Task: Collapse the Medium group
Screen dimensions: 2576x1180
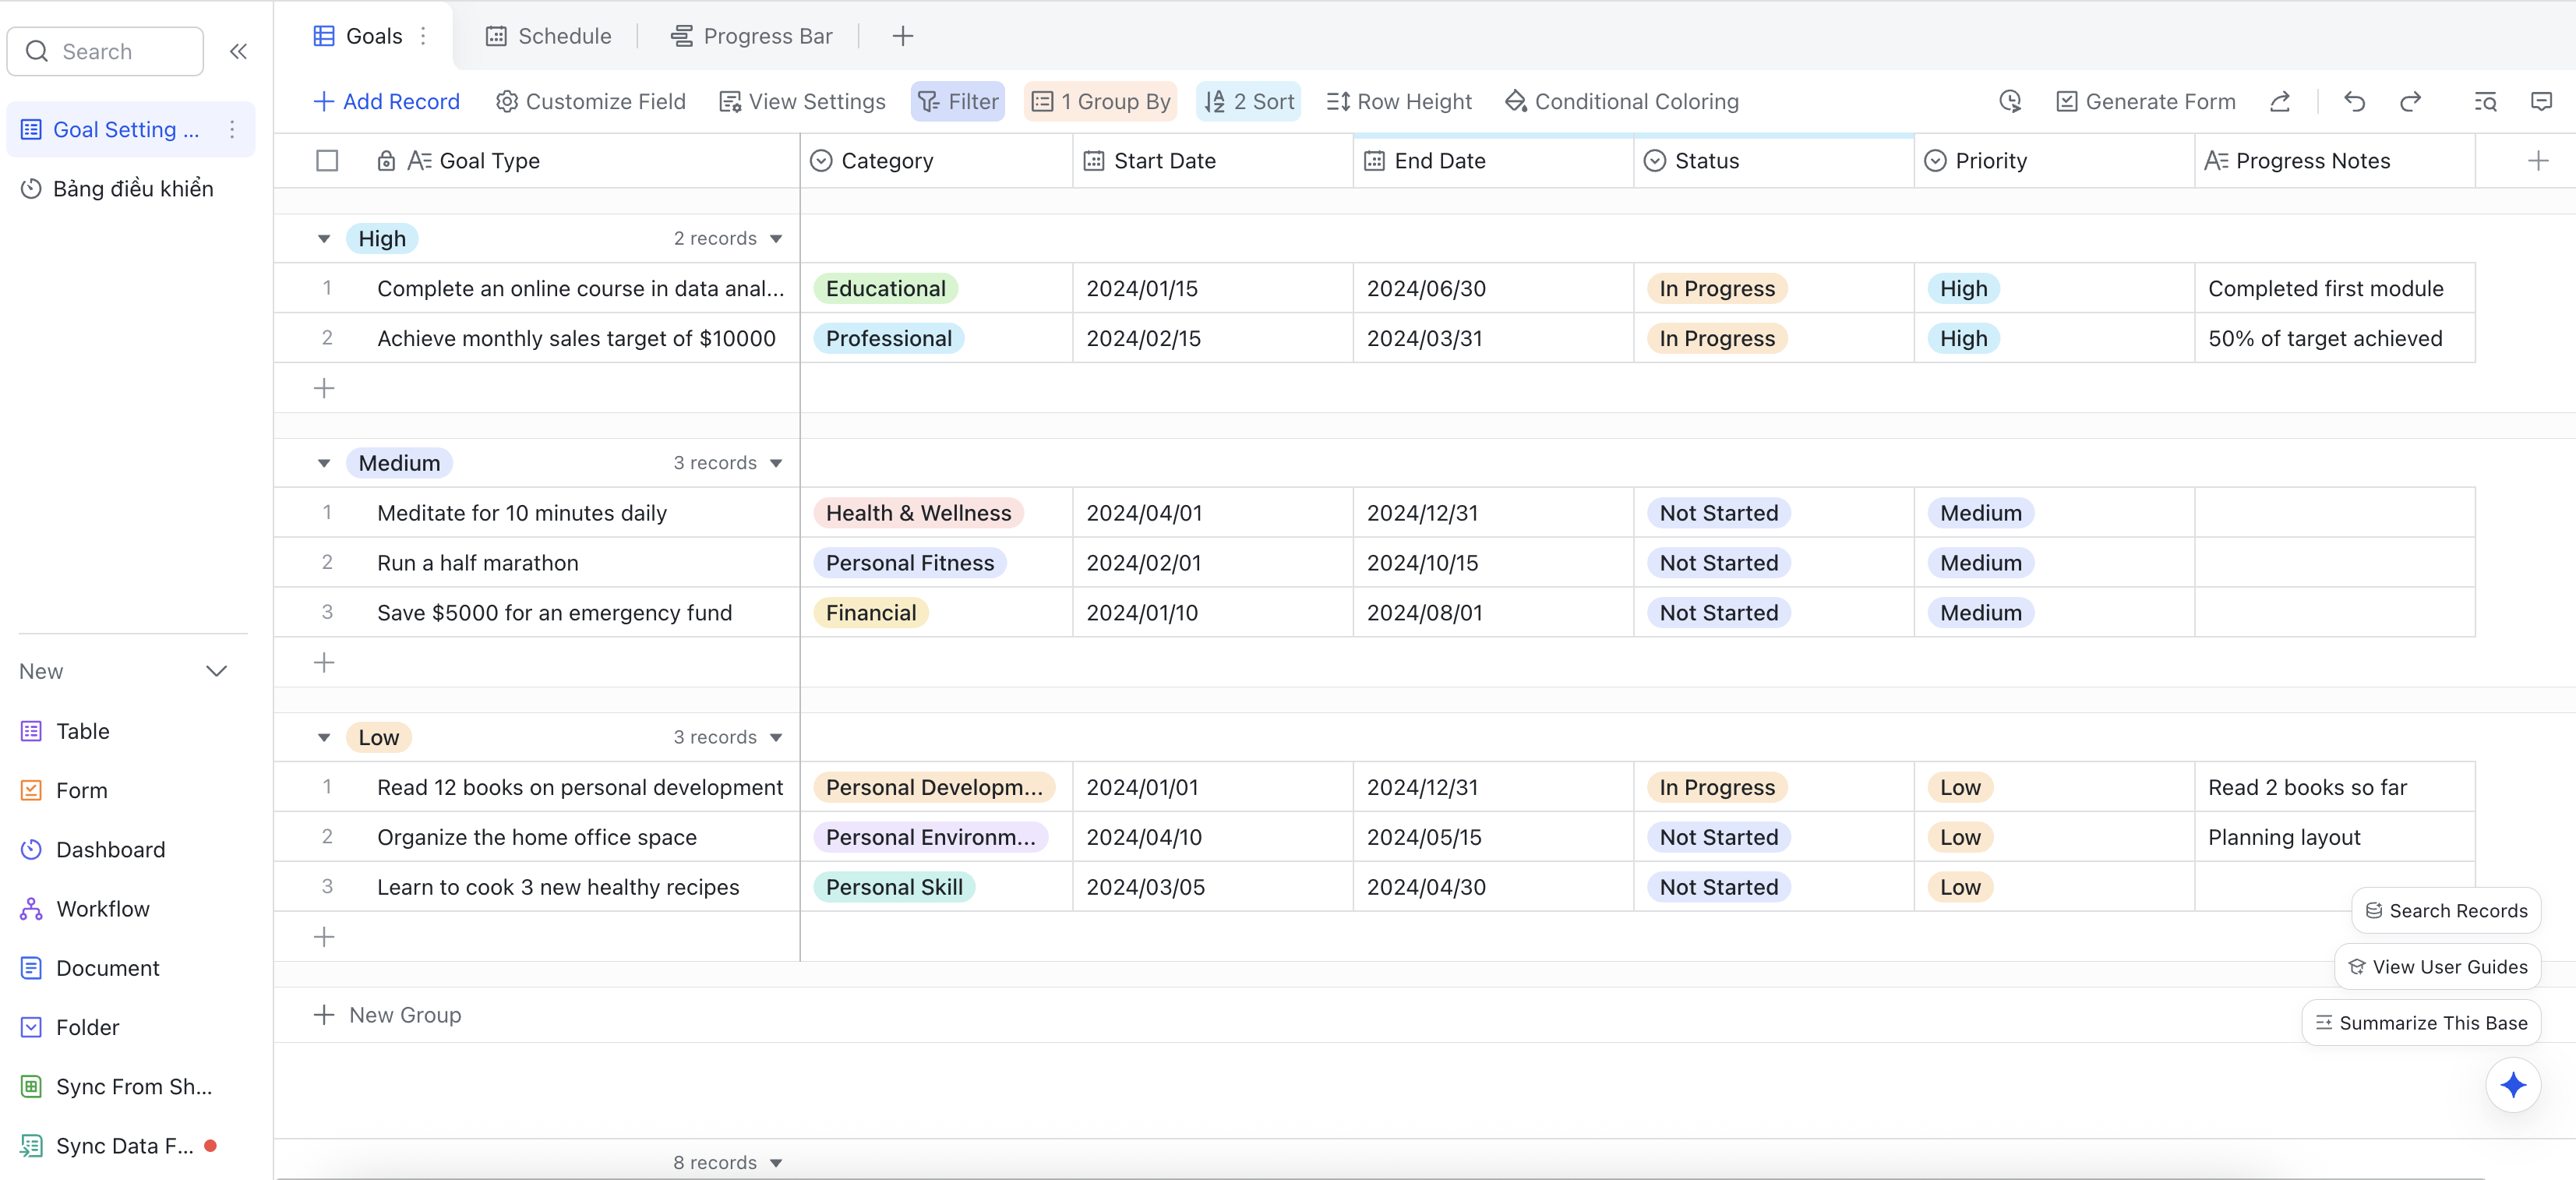Action: 324,463
